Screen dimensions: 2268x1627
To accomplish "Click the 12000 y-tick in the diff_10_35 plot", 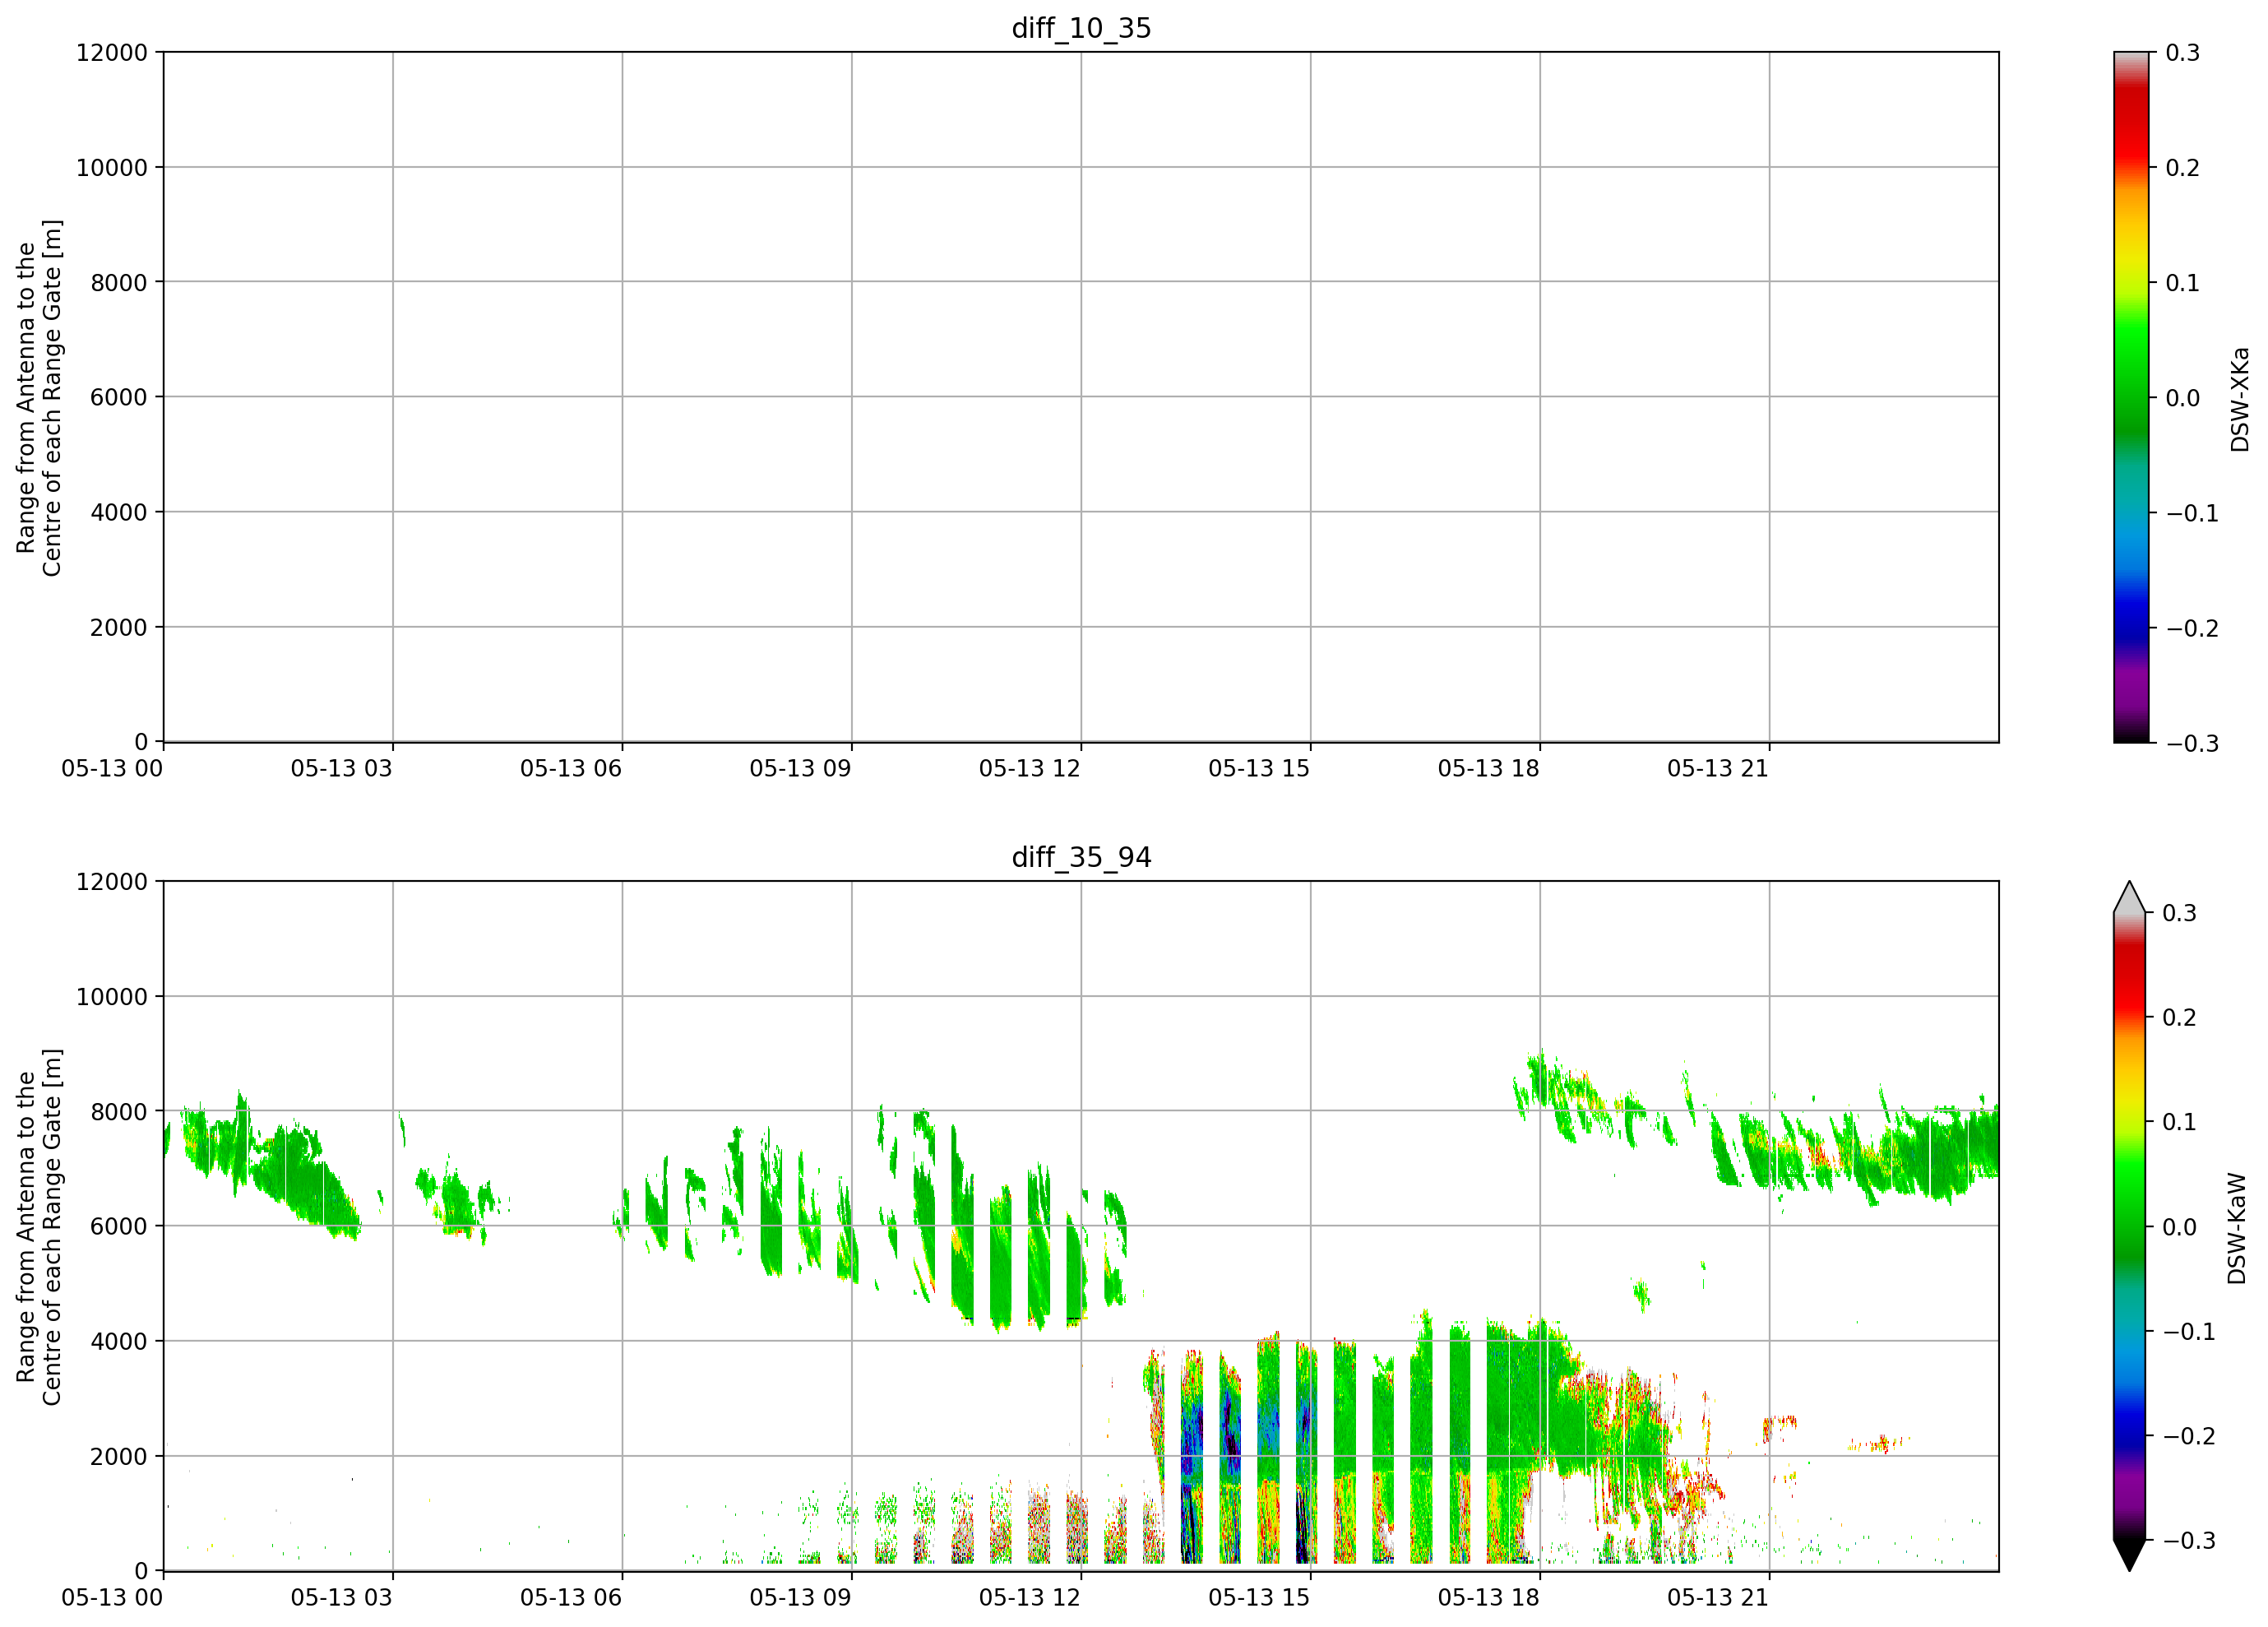I will pyautogui.click(x=112, y=53).
